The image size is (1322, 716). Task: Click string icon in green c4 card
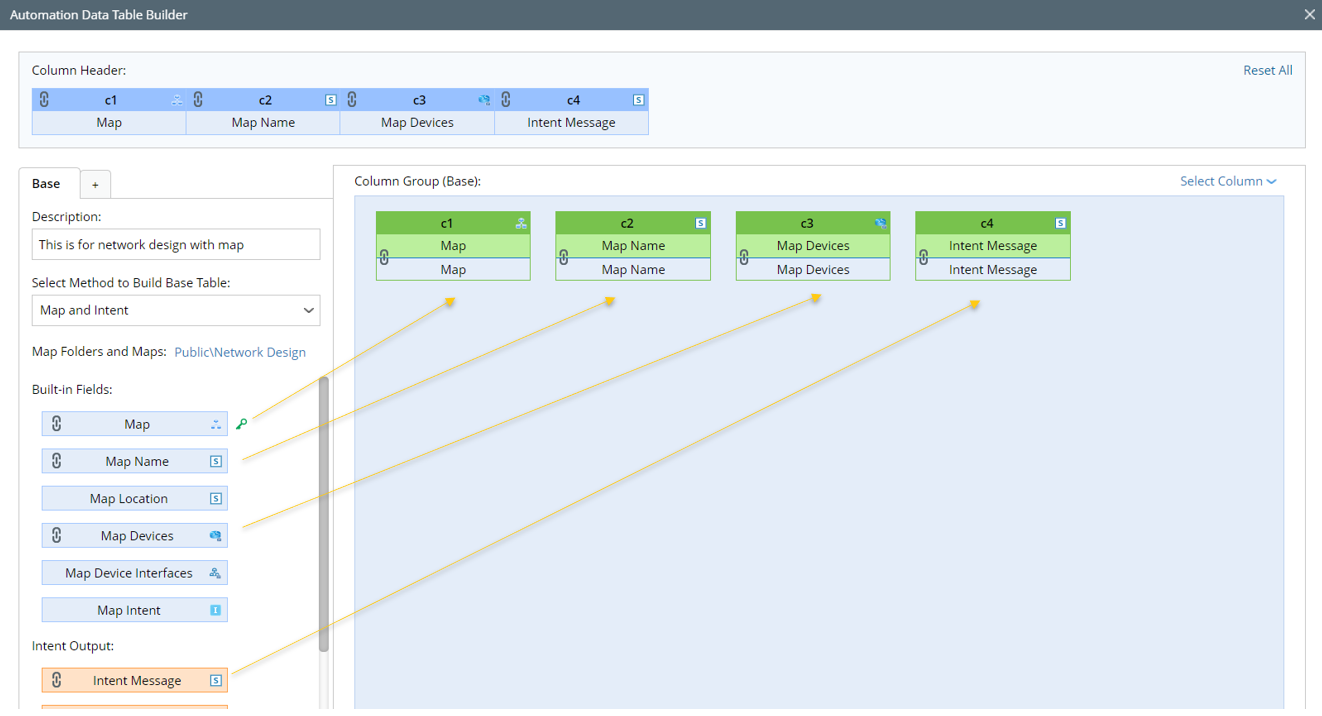click(1061, 223)
